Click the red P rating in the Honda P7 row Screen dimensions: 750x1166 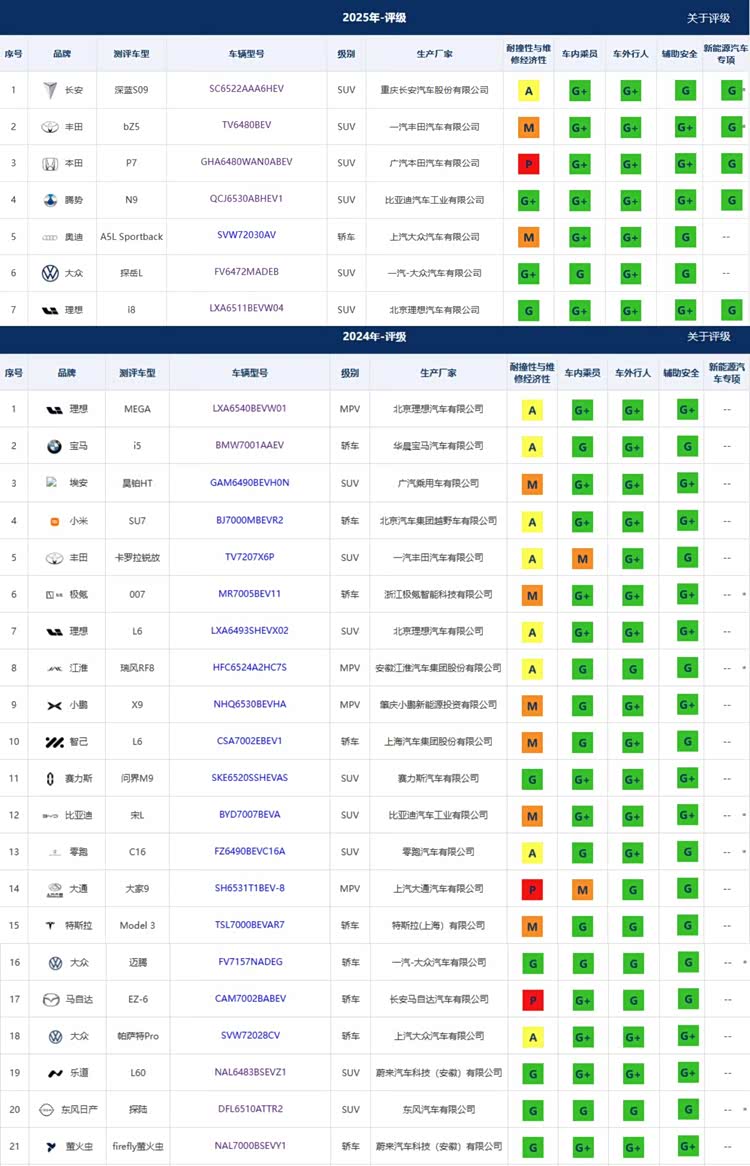tap(528, 164)
